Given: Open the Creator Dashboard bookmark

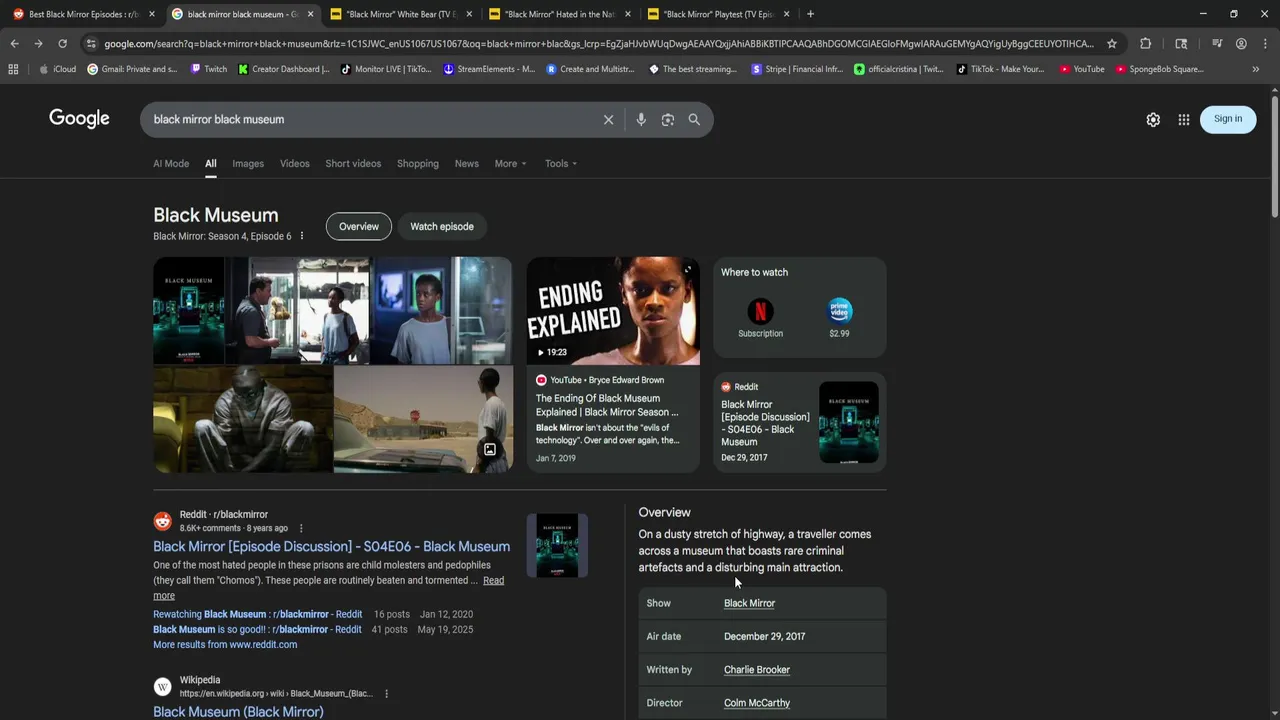Looking at the screenshot, I should point(284,69).
